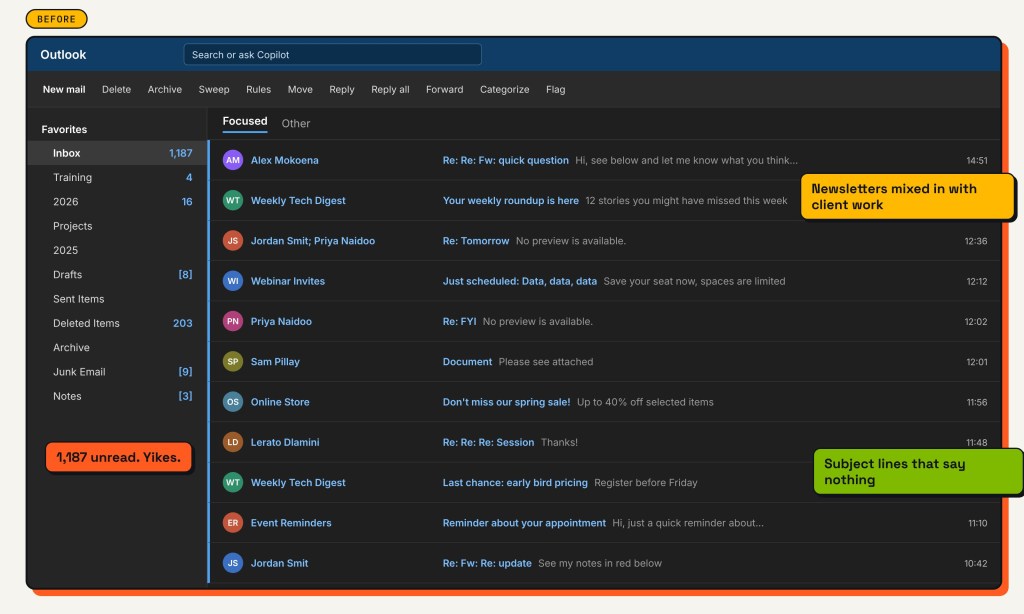This screenshot has height=614, width=1024.
Task: Open Rules from the toolbar
Action: pyautogui.click(x=259, y=89)
